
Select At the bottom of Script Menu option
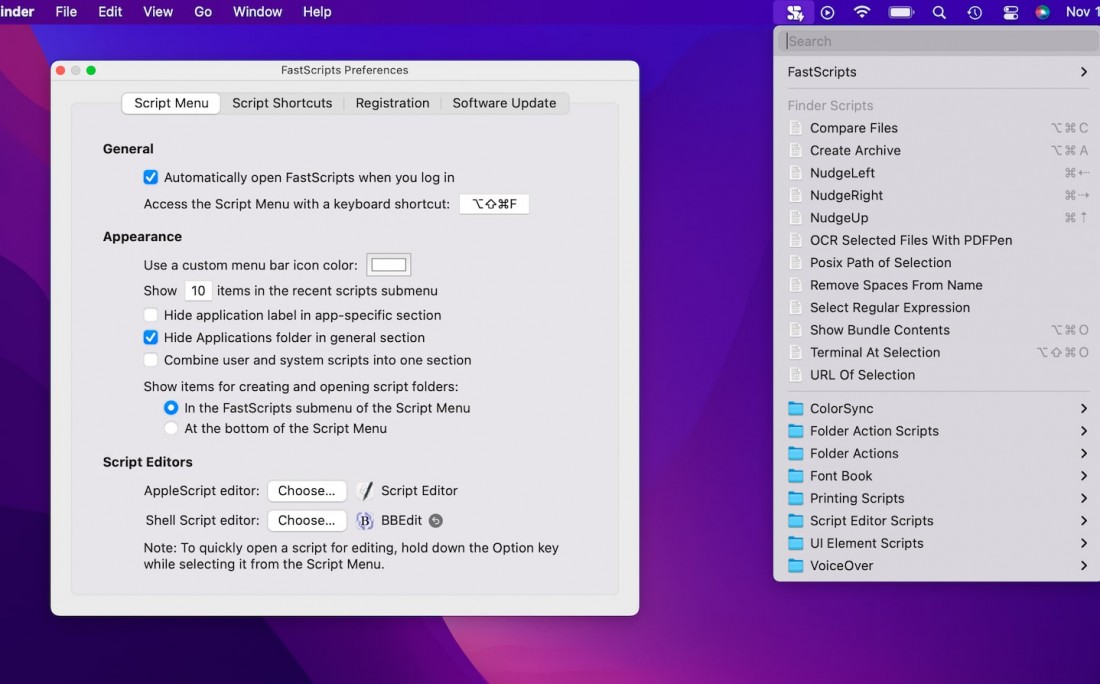click(171, 428)
